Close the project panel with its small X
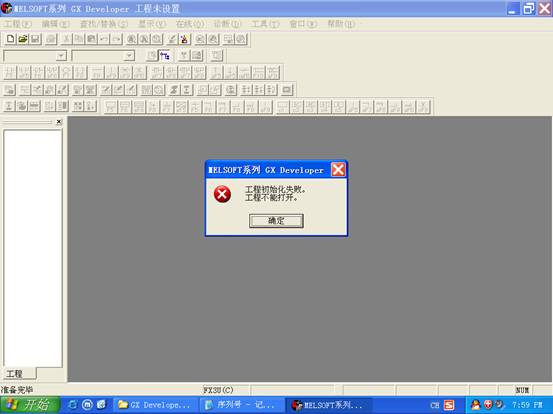This screenshot has width=553, height=414. pyautogui.click(x=59, y=122)
